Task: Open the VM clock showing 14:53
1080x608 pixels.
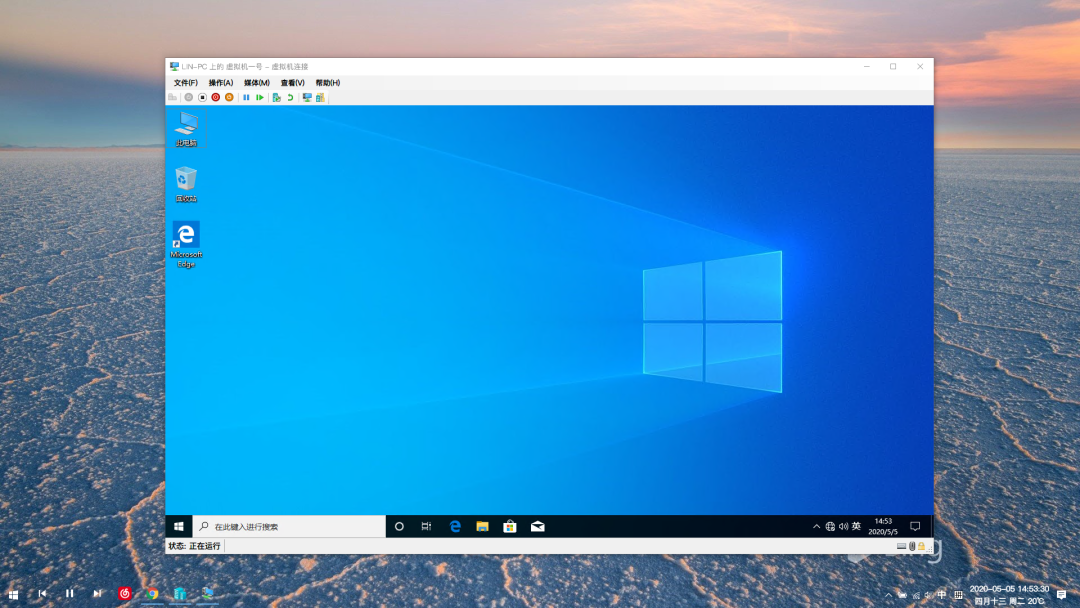Action: coord(883,527)
